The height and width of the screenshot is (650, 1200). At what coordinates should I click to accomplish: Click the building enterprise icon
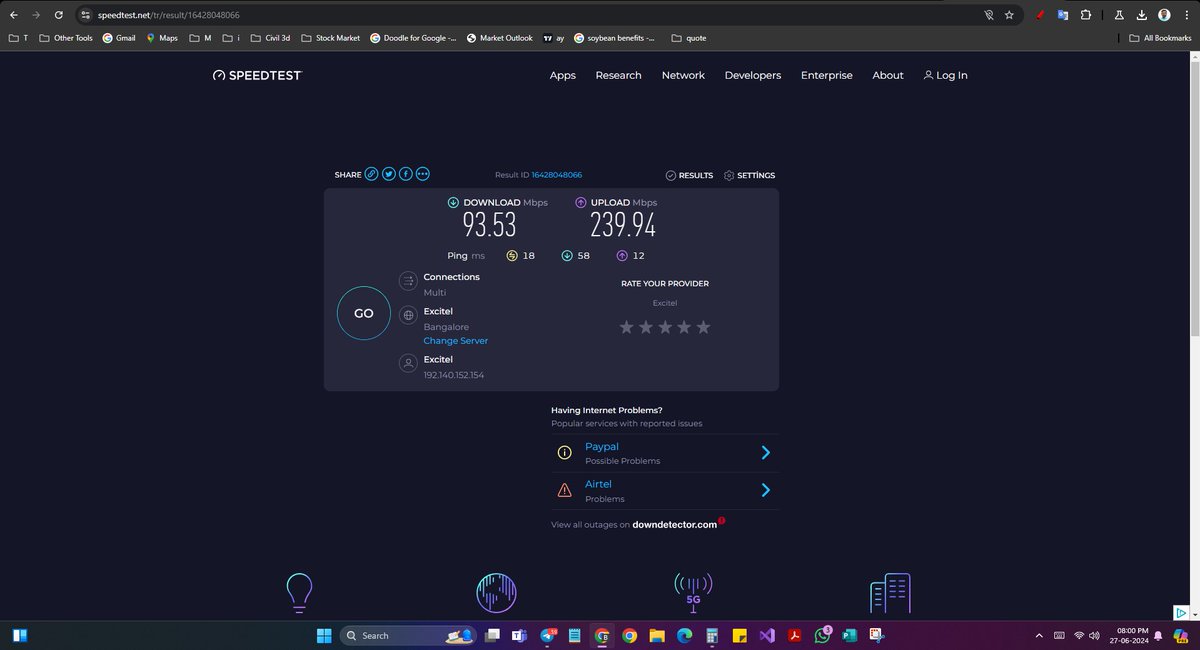890,593
